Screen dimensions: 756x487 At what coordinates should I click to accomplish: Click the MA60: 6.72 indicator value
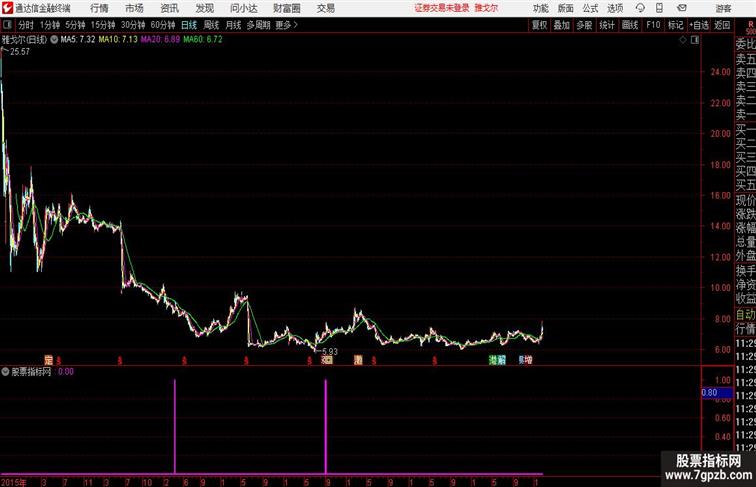coord(203,40)
